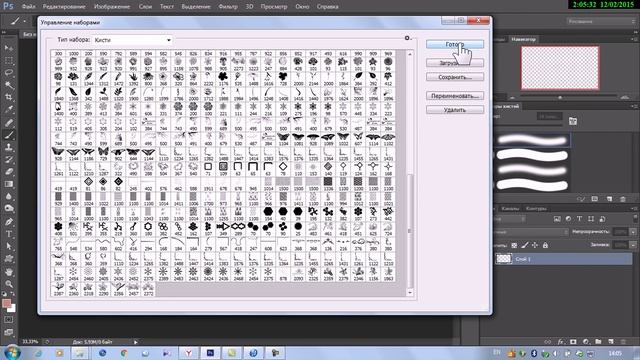Screen dimensions: 640x360
Task: Select the History Brush tool
Action: pos(9,159)
